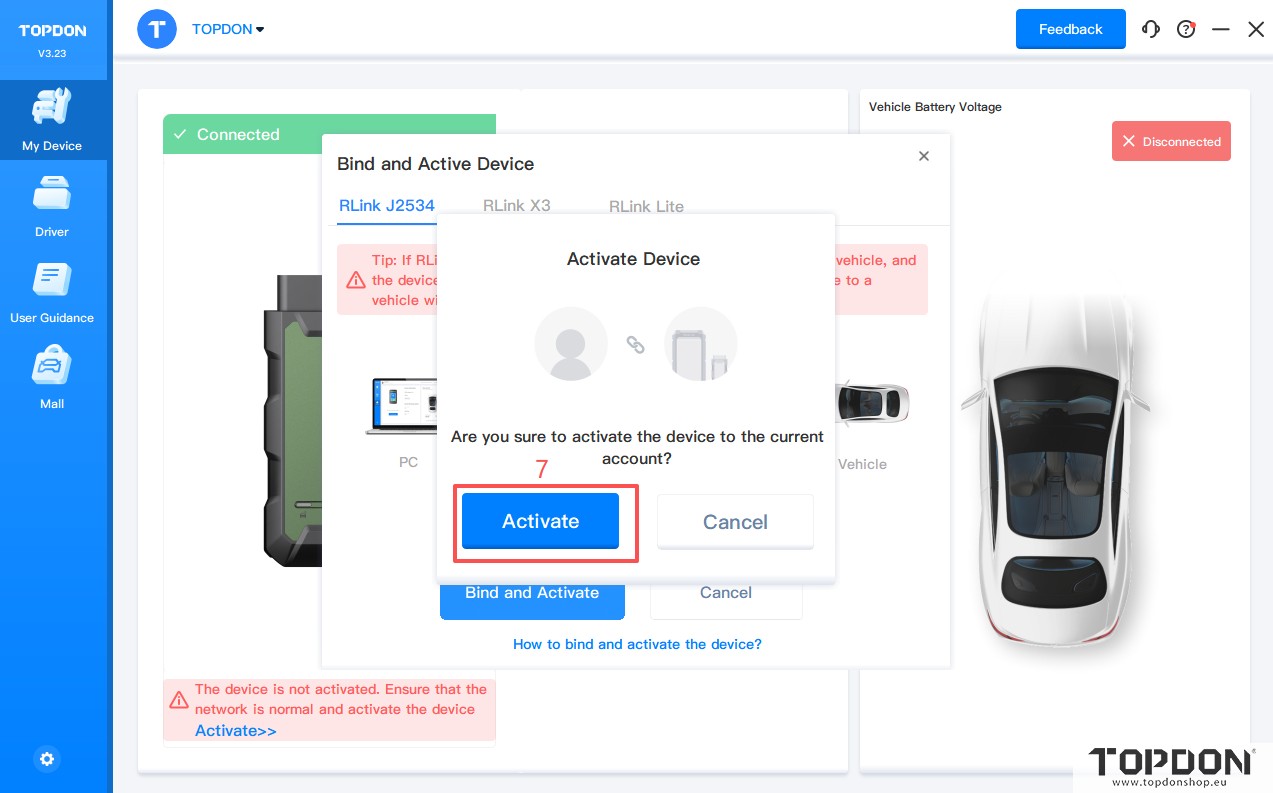Click Bind and Activate button
The image size is (1273, 793).
(x=532, y=600)
